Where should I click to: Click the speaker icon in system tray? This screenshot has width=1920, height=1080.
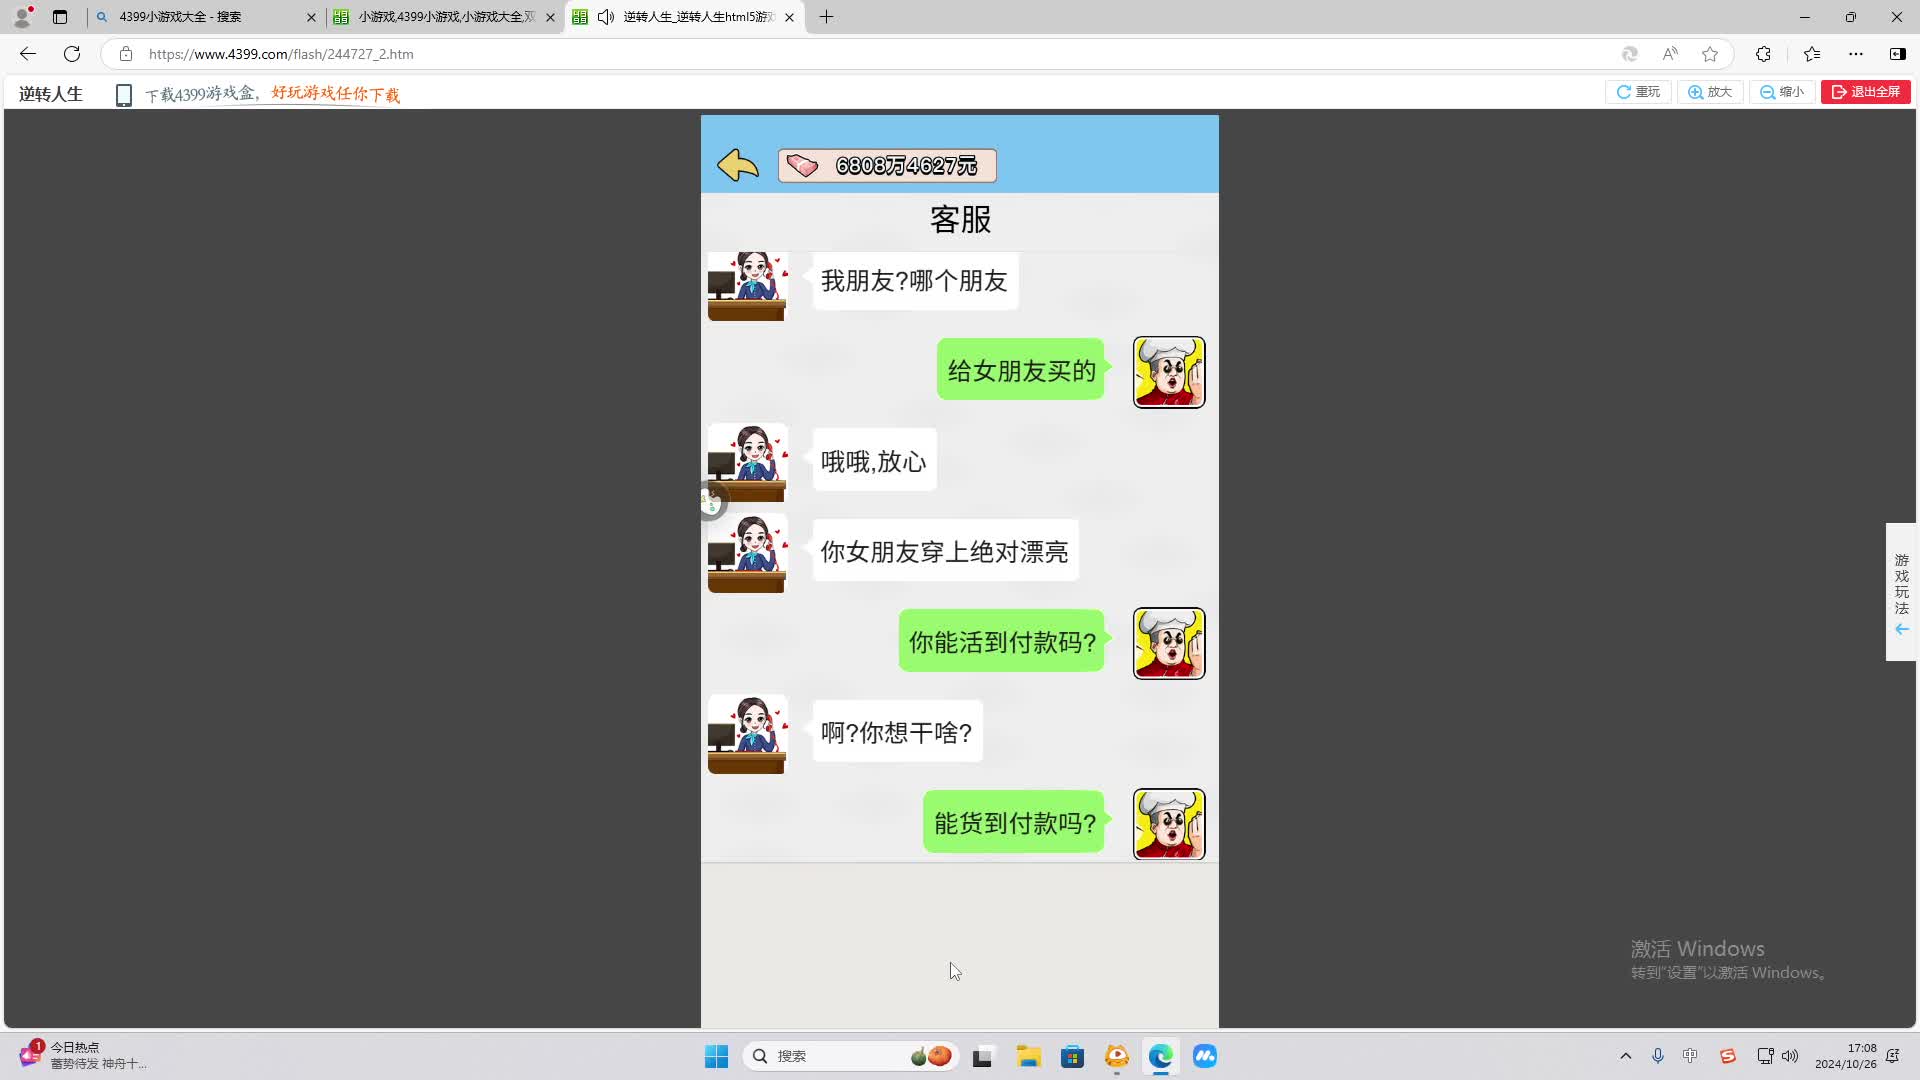click(1789, 1055)
